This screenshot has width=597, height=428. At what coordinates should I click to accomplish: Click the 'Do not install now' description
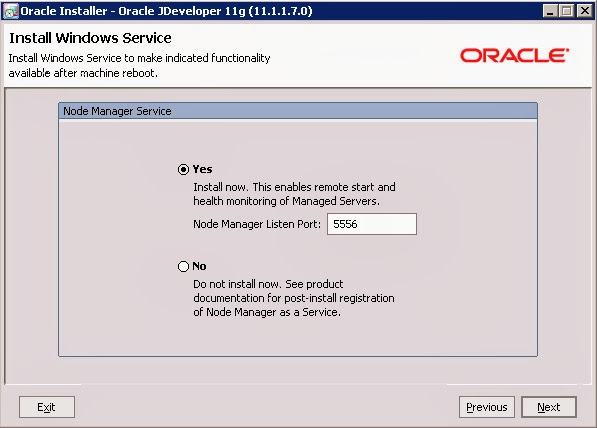point(294,298)
